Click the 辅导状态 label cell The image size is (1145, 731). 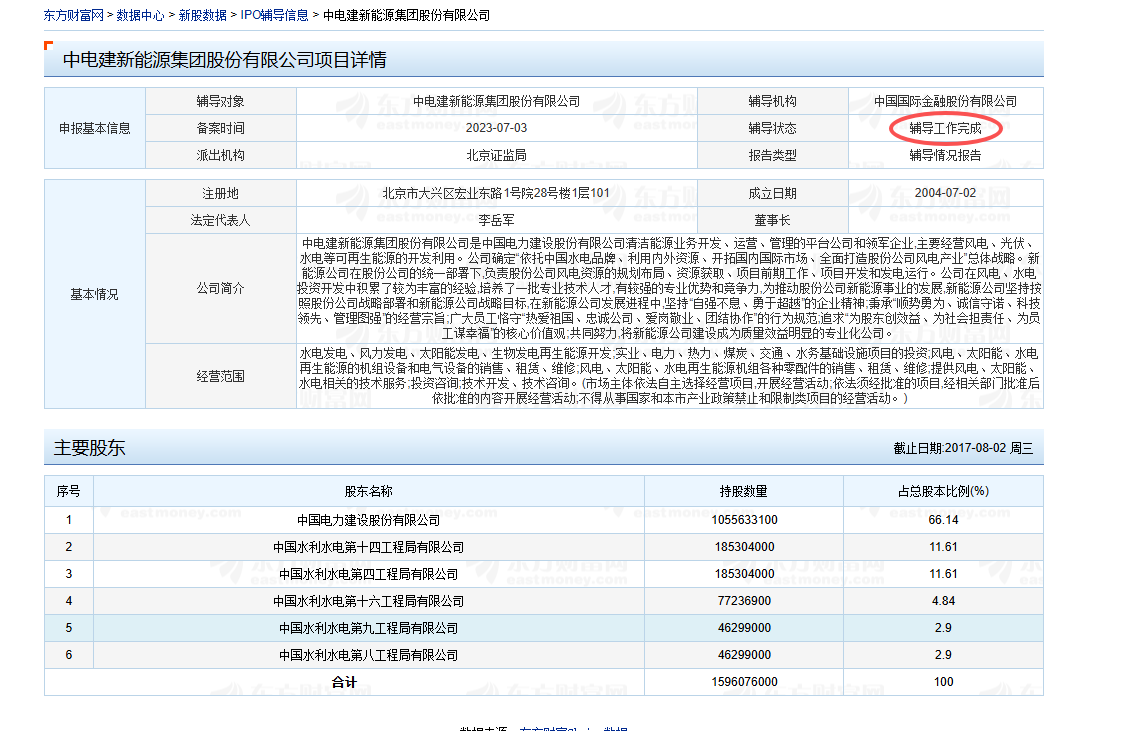(773, 129)
